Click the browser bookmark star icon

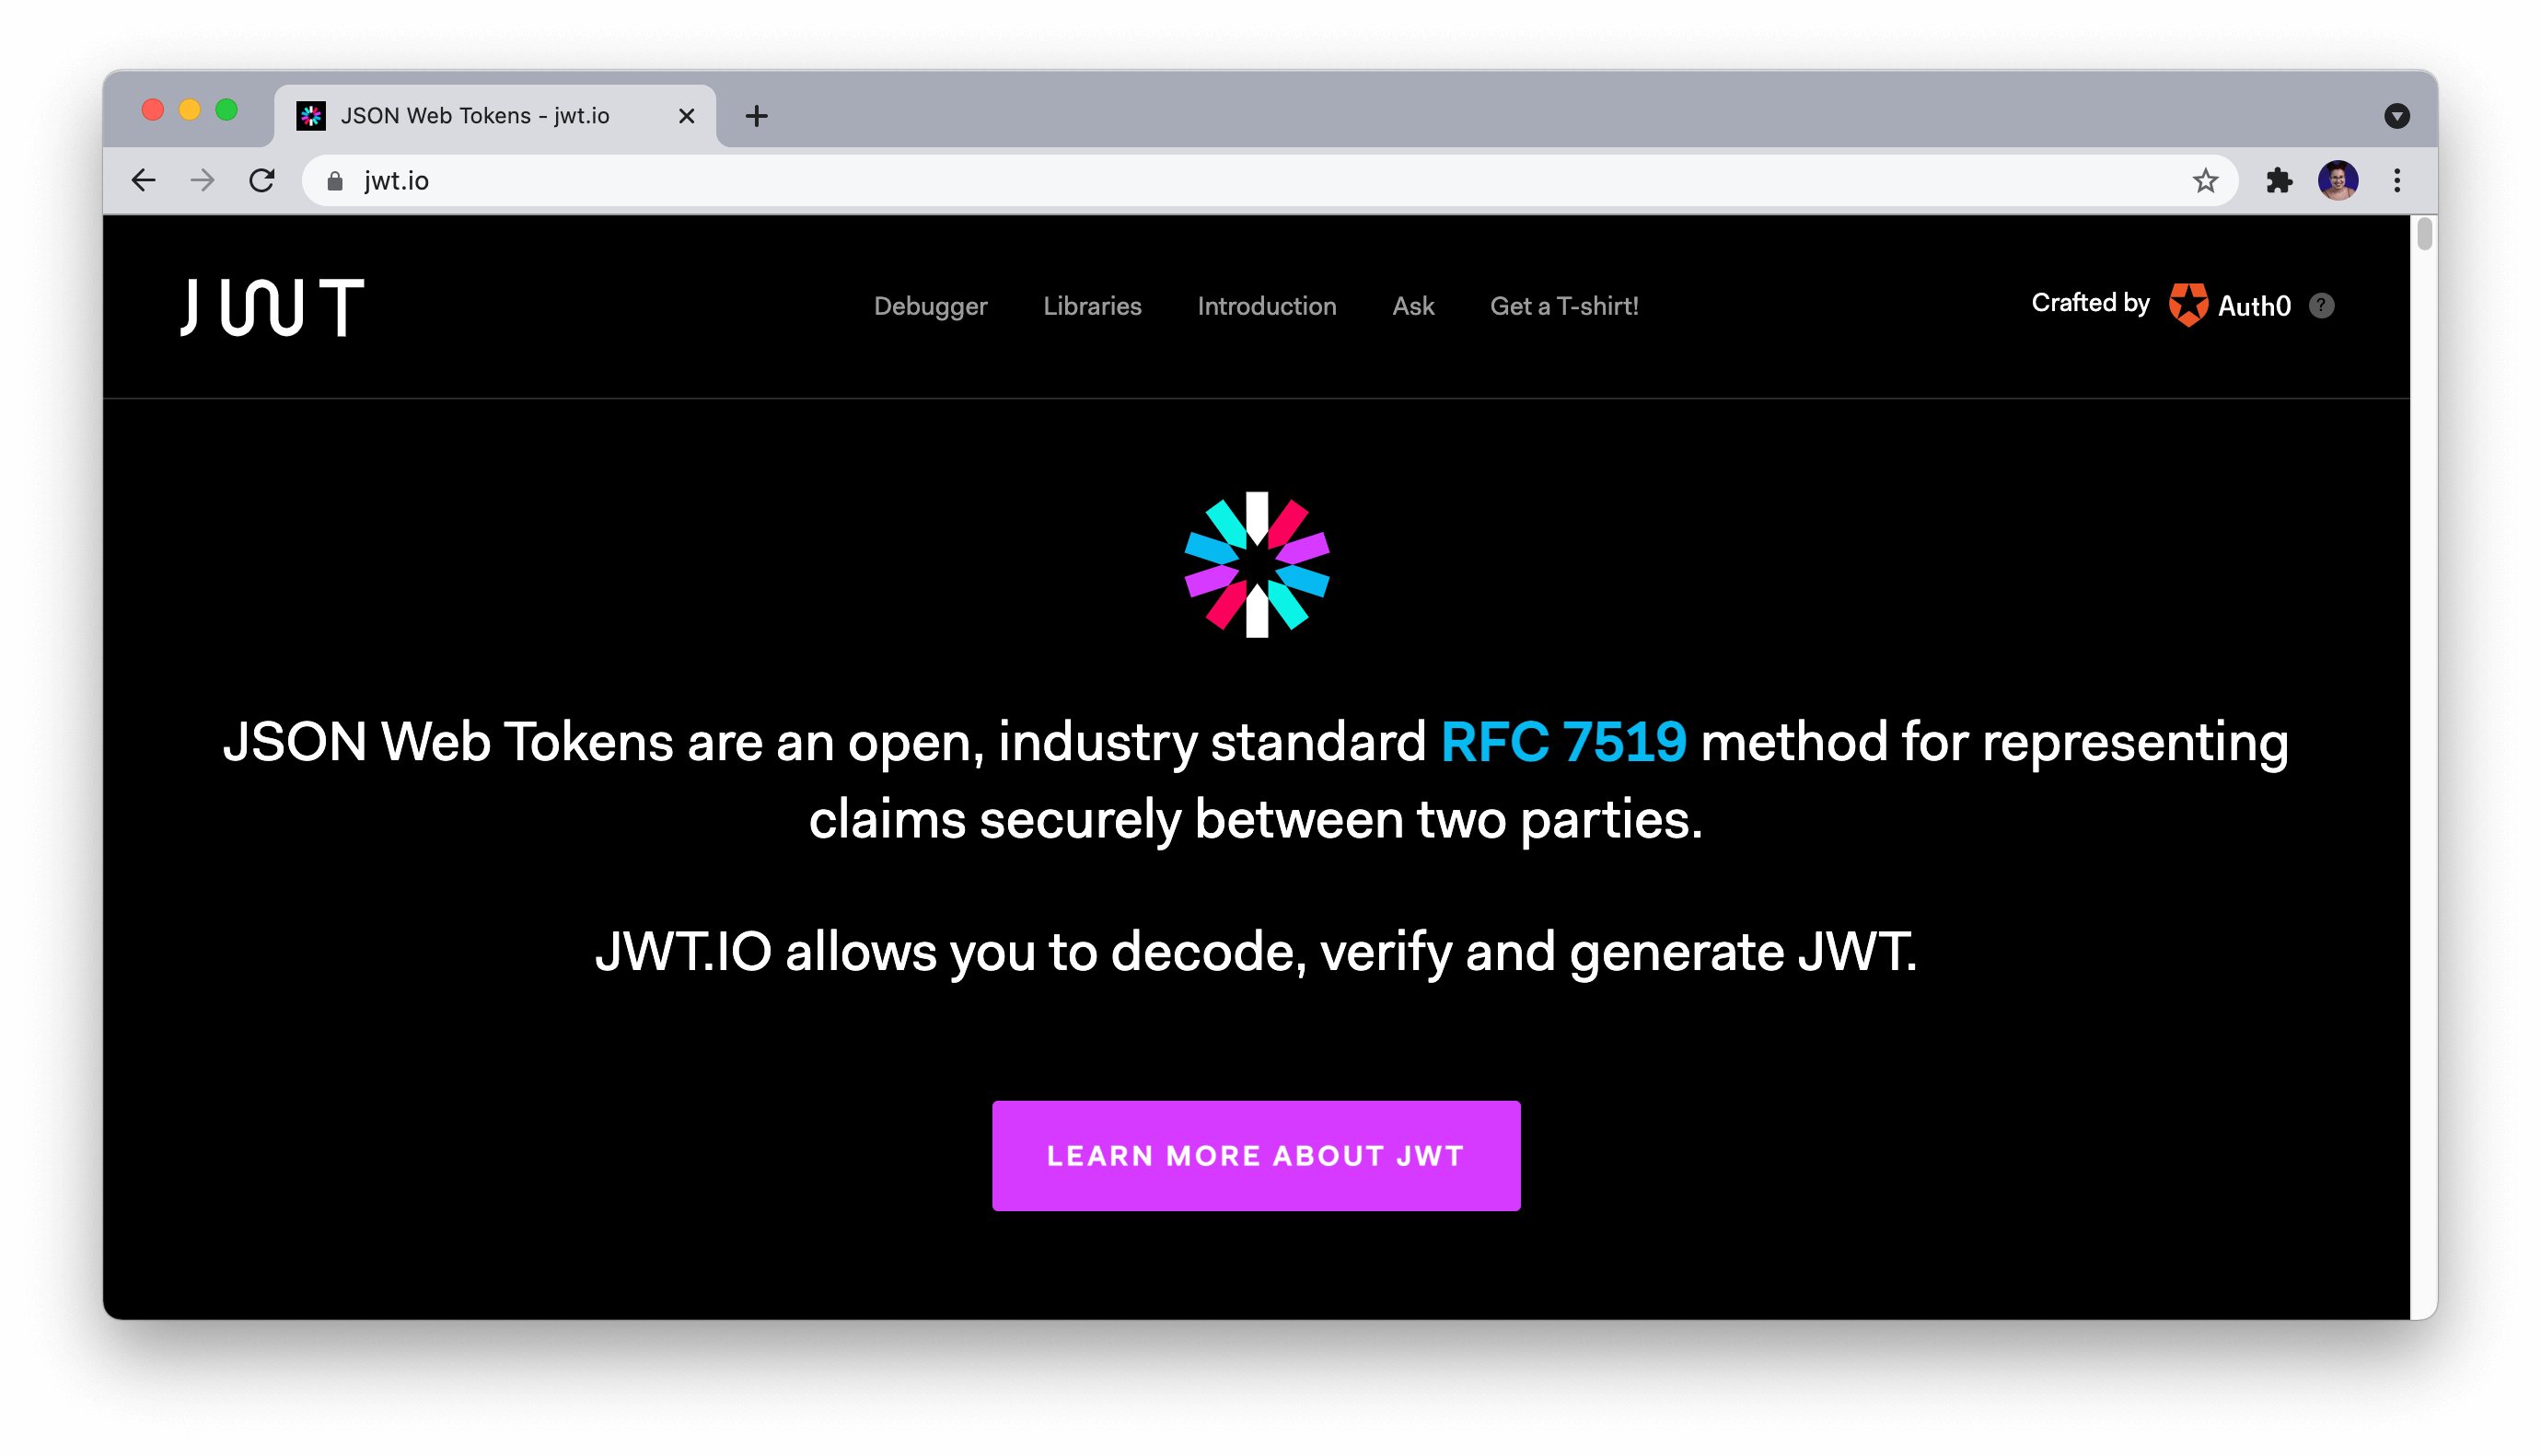click(x=2204, y=179)
